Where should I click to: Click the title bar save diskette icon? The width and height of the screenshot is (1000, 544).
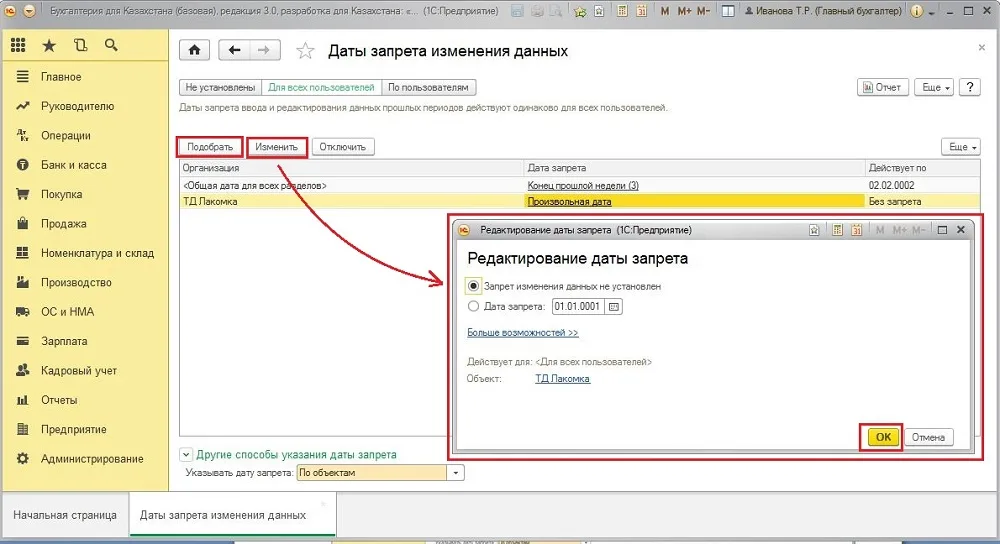[517, 11]
